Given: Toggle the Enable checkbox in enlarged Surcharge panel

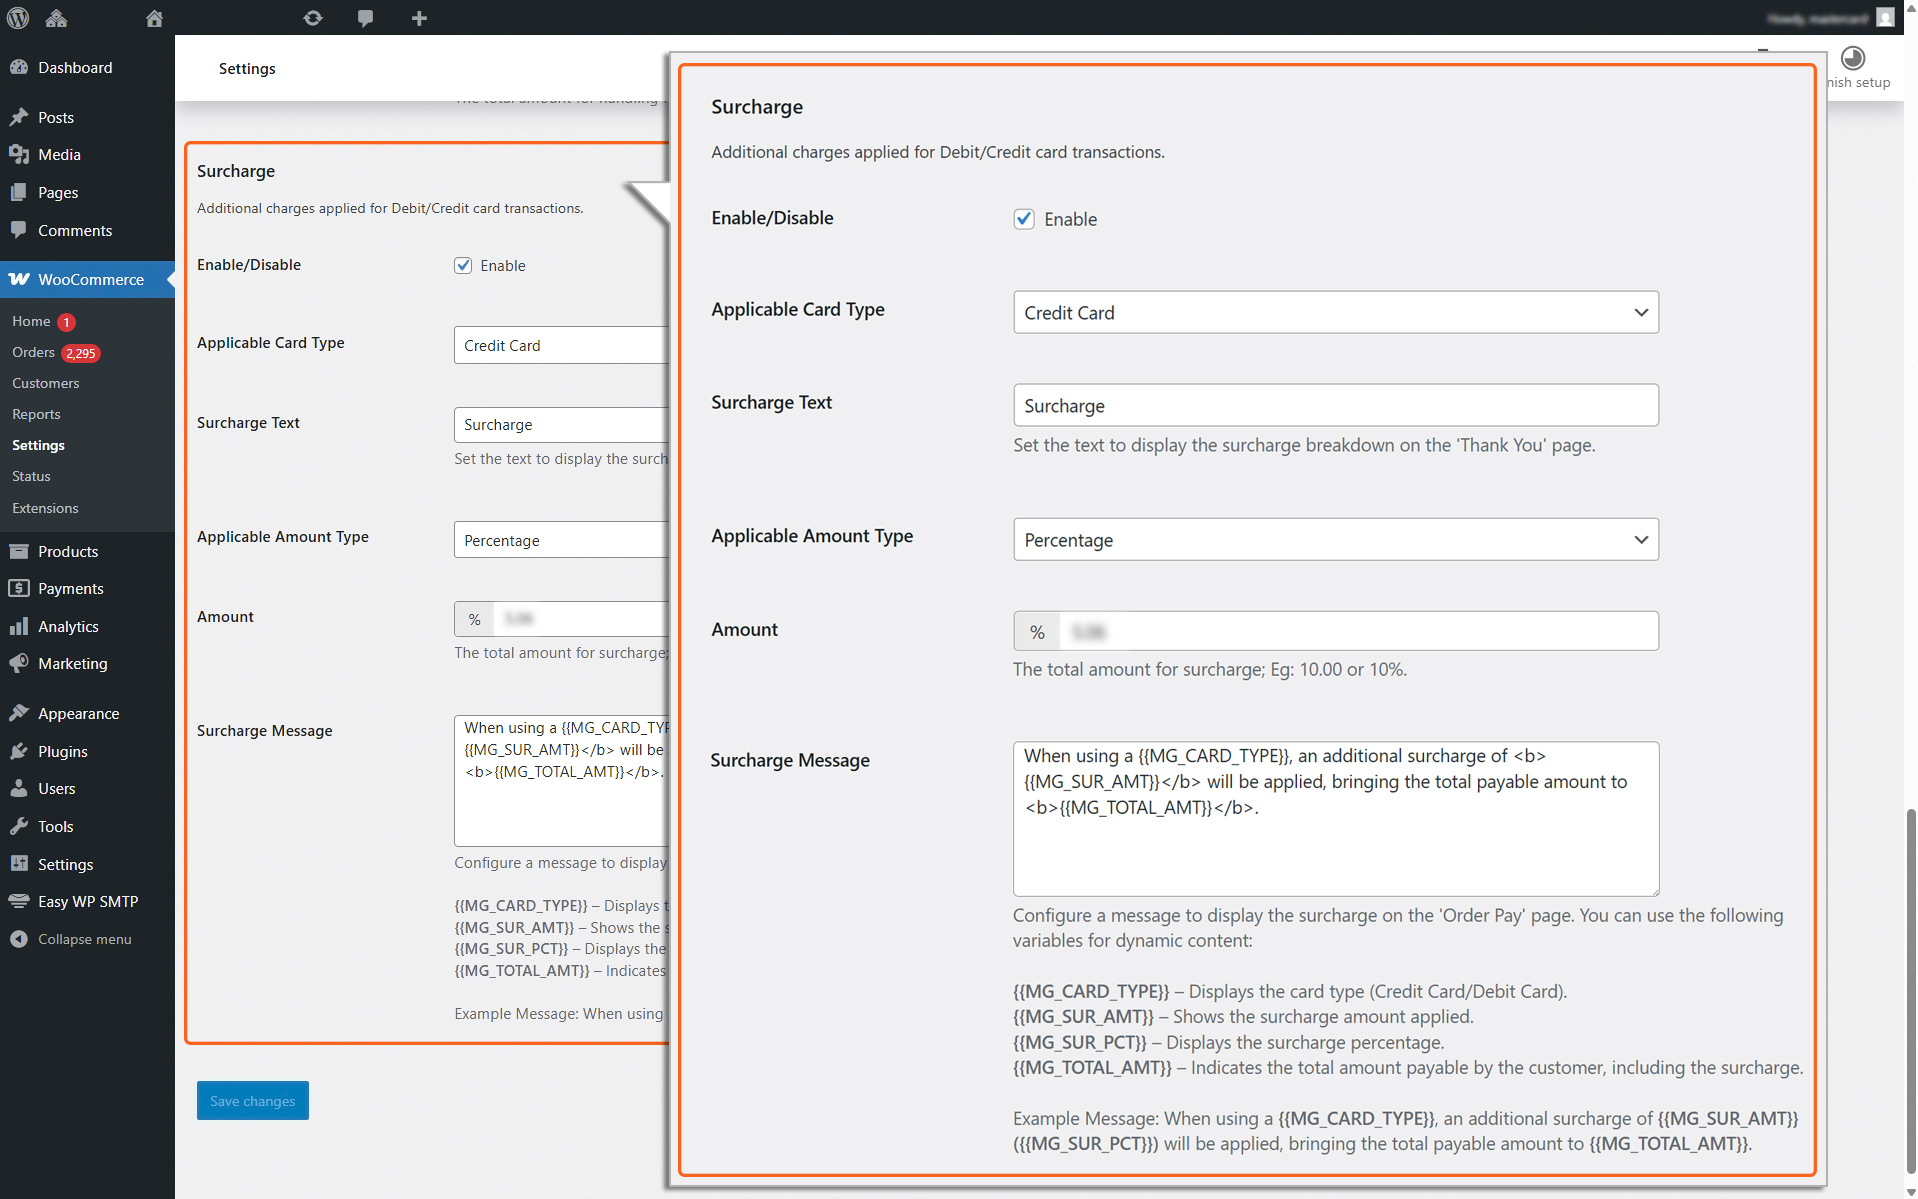Looking at the screenshot, I should 1024,219.
